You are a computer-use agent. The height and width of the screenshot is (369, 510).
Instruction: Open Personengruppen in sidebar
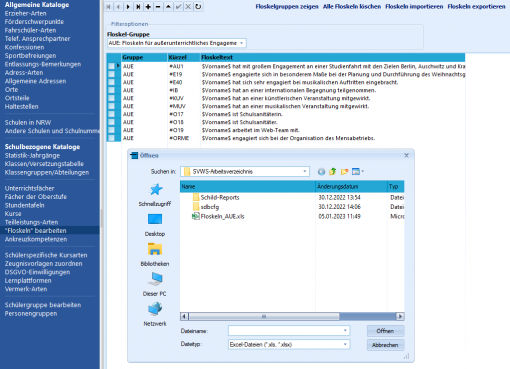[x=31, y=314]
